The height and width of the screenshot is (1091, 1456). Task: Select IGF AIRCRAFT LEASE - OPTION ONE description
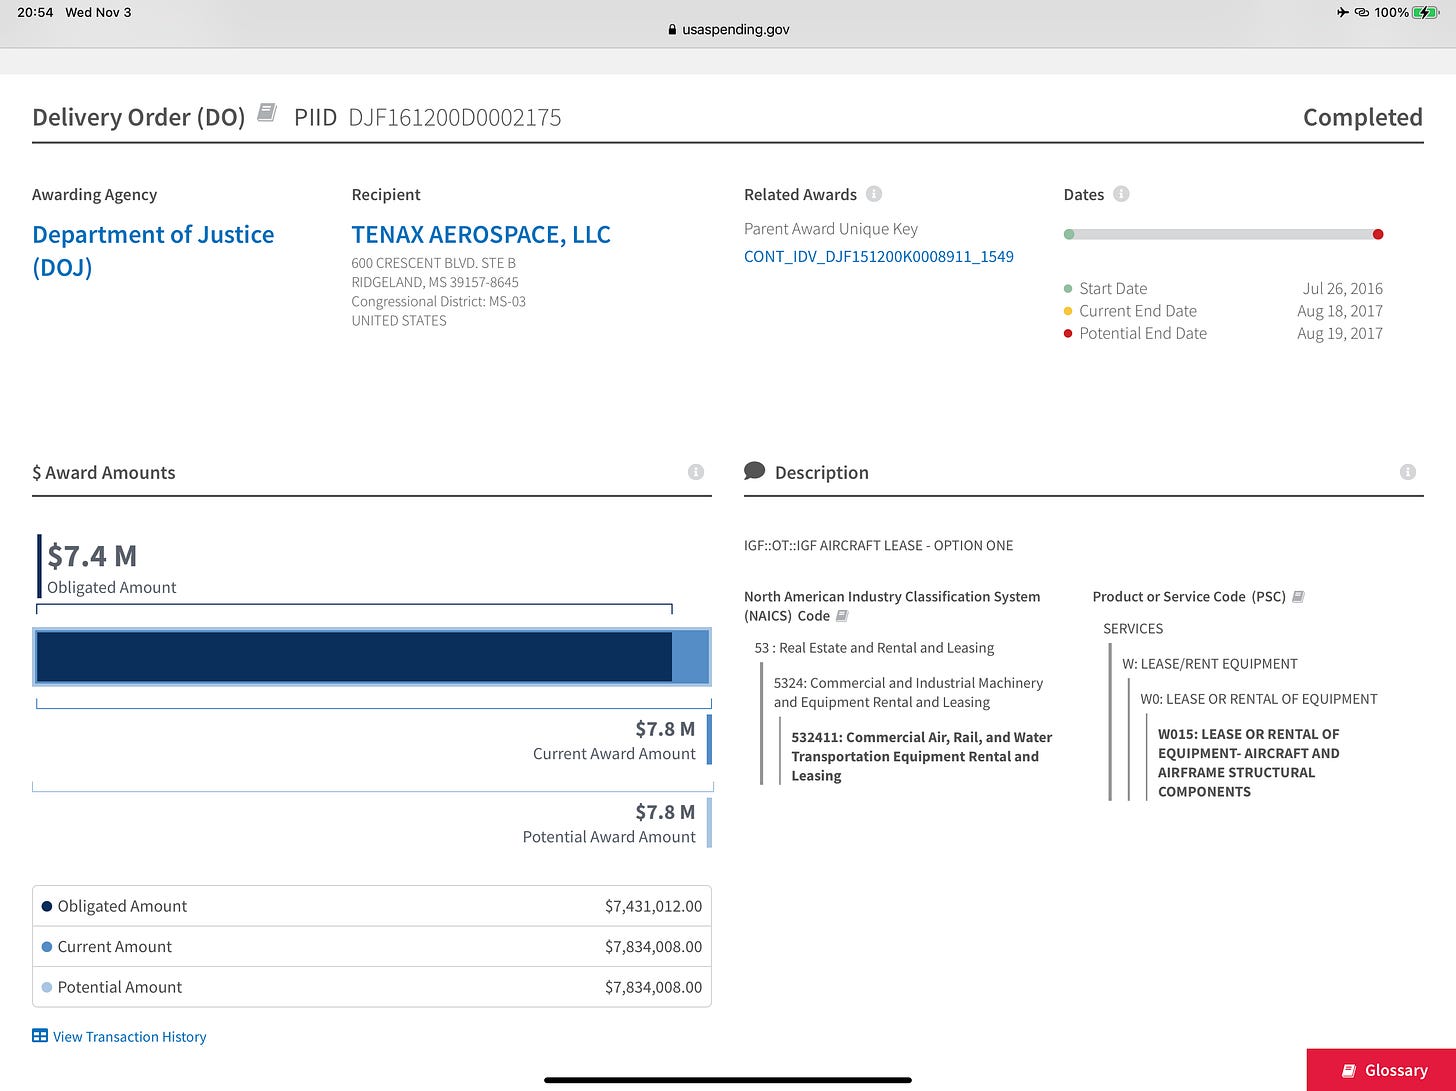click(878, 545)
